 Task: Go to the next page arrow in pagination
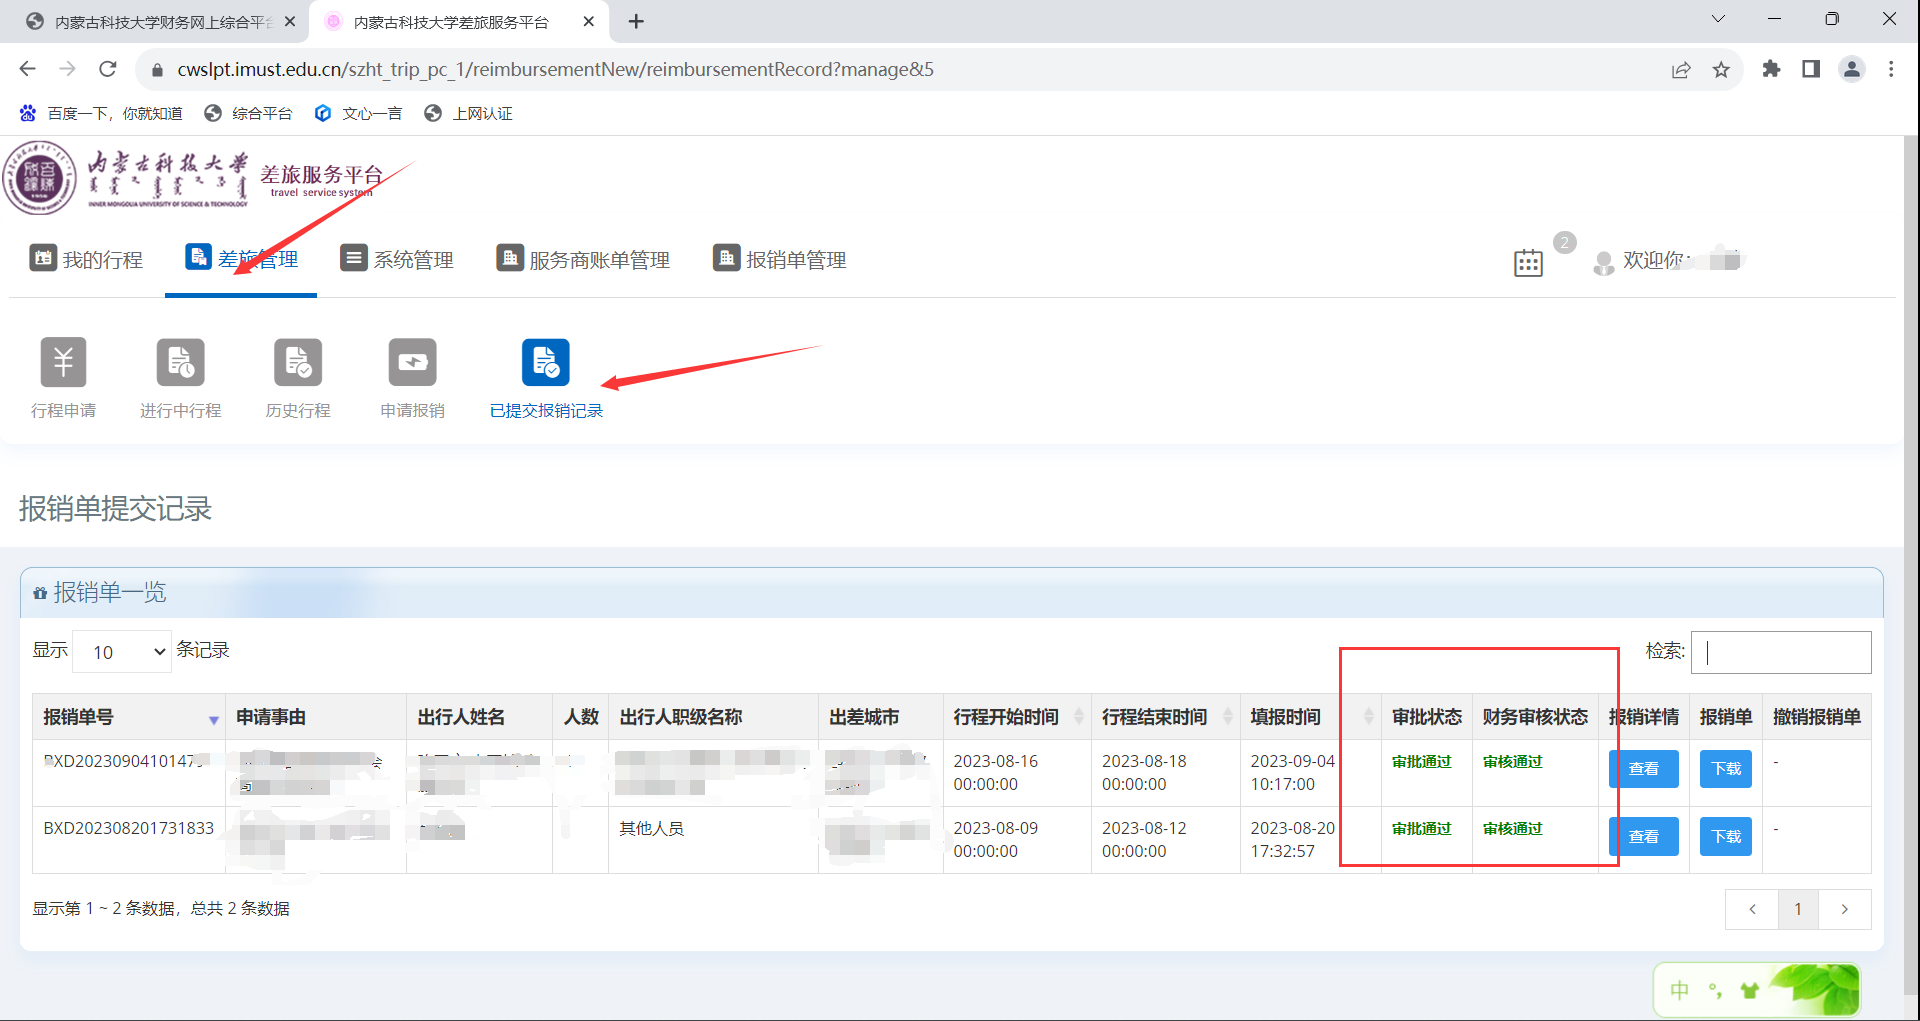tap(1844, 909)
